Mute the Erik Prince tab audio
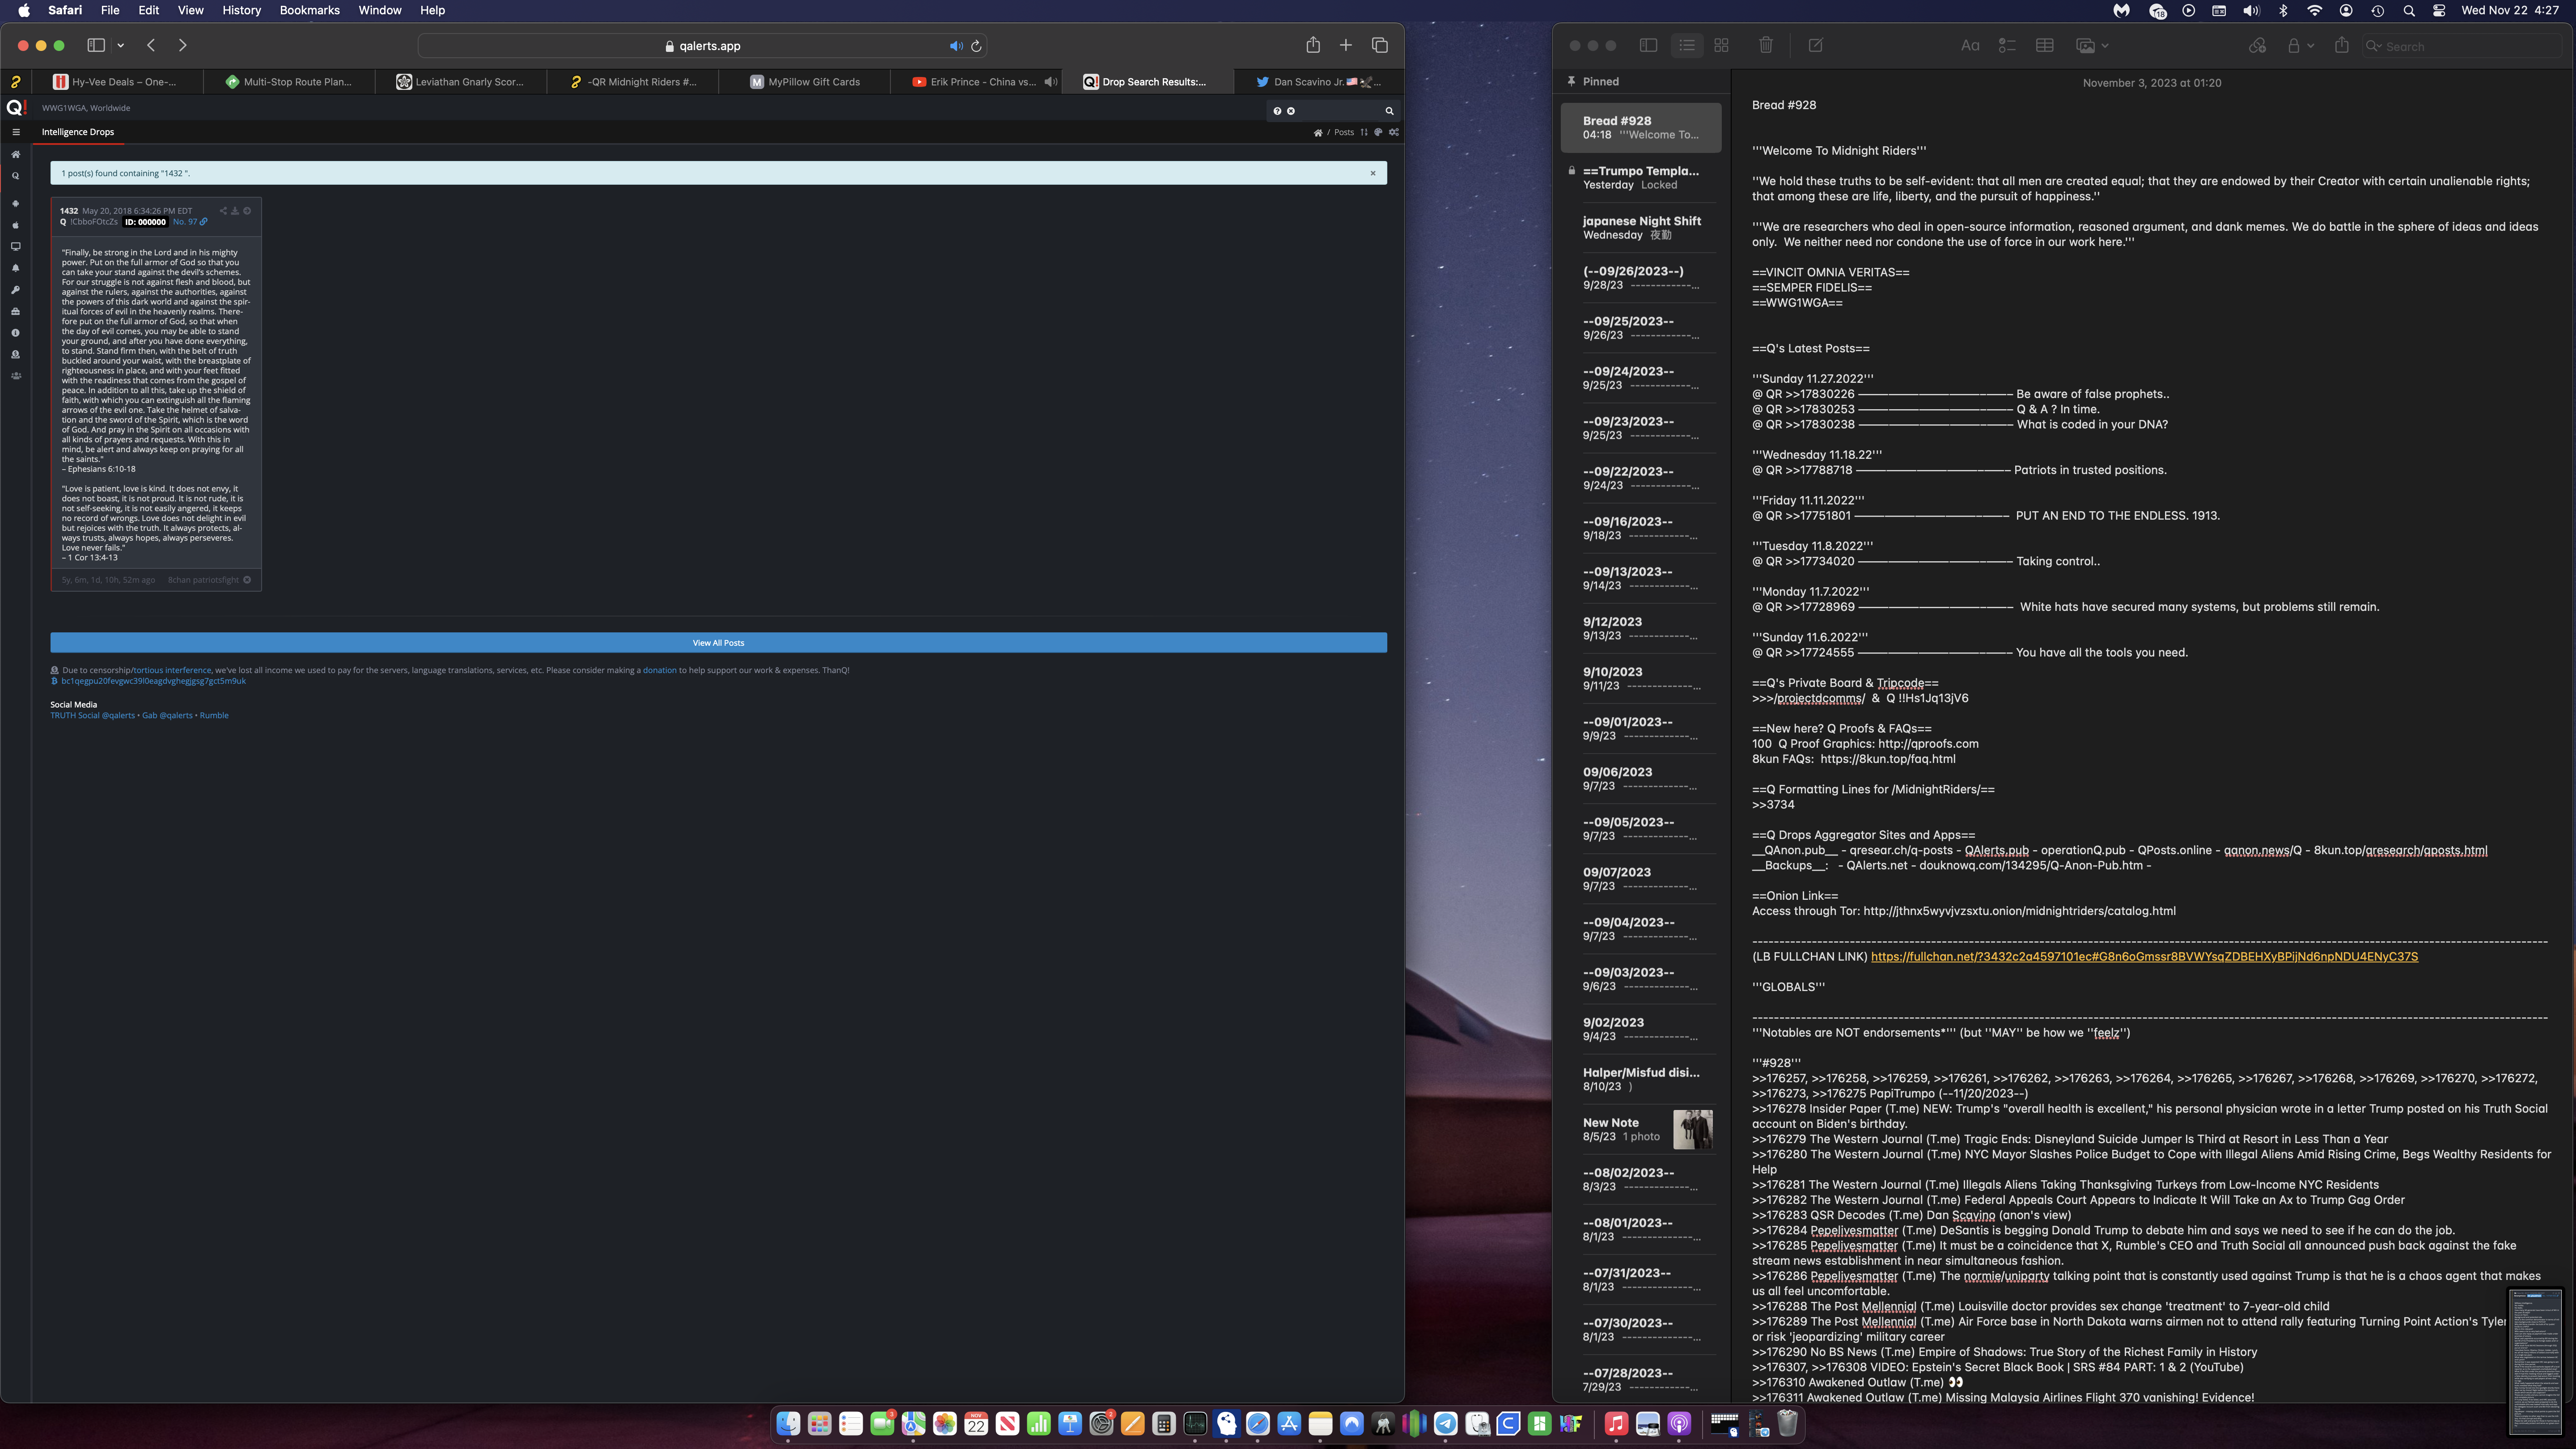The image size is (2576, 1449). tap(1050, 82)
